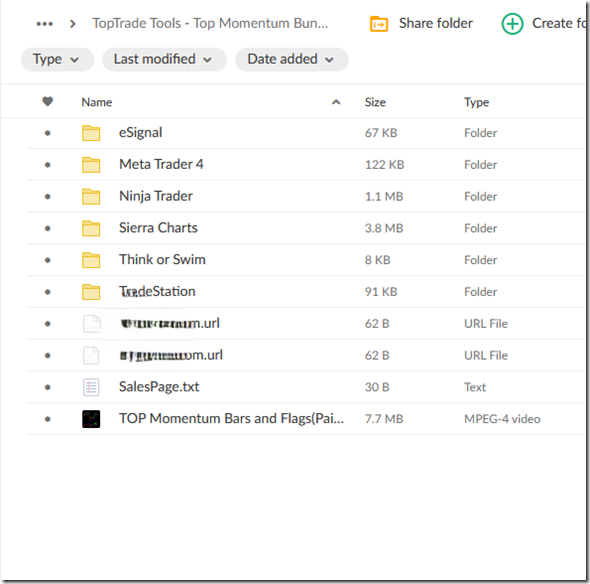
Task: Open the eSignal folder name
Action: 140,133
